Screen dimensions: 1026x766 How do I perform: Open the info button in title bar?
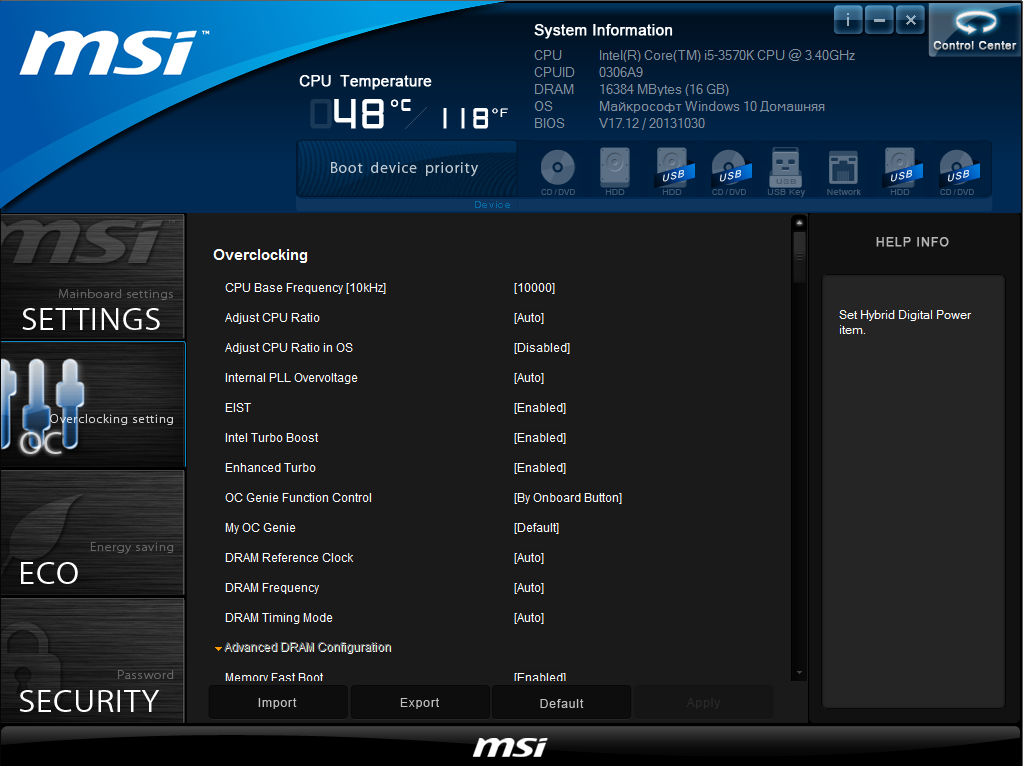click(847, 20)
